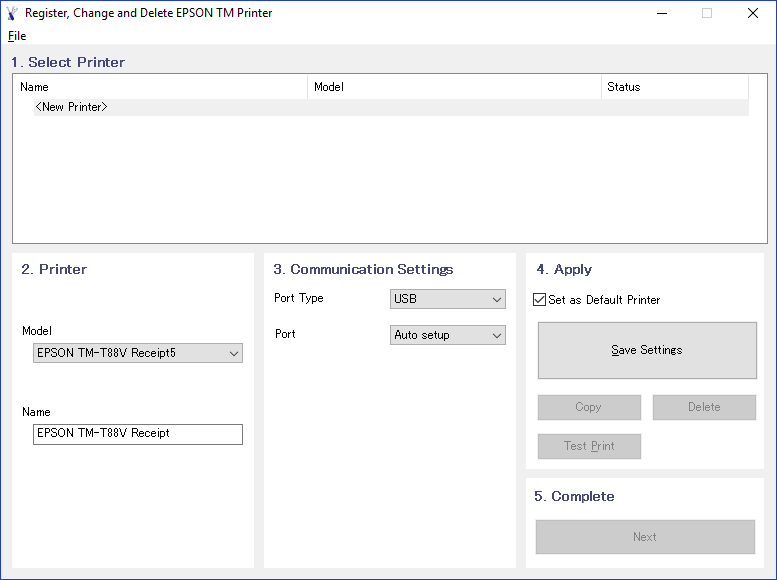Select the <New Printer> row

[x=391, y=107]
